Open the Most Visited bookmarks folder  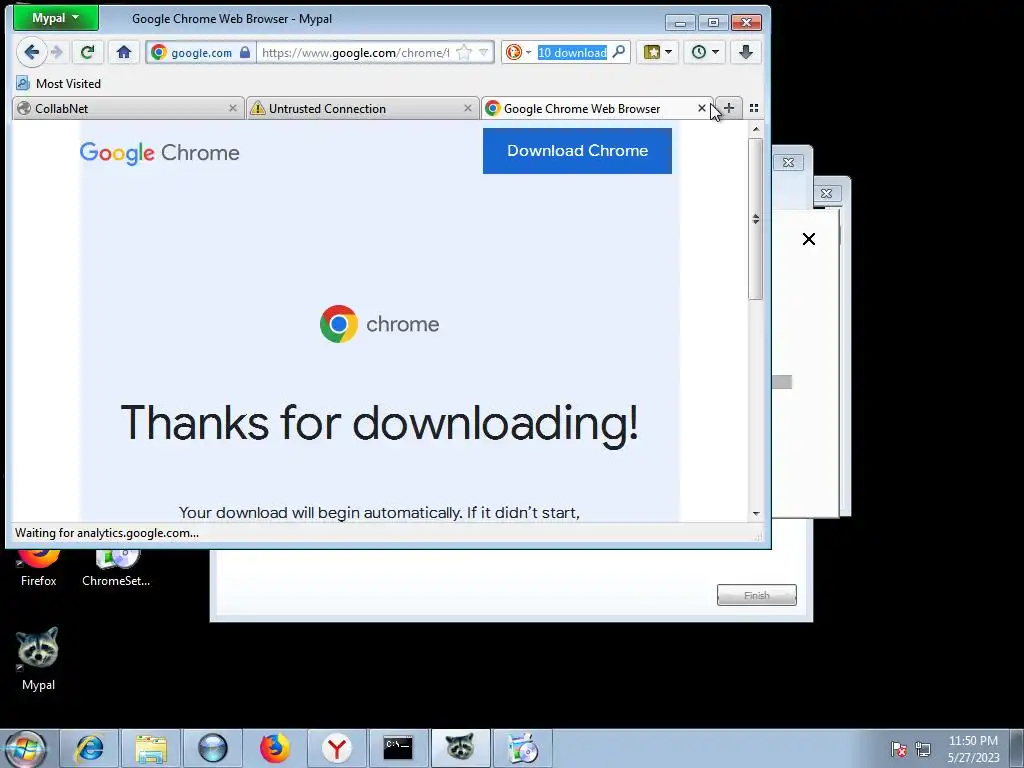tap(59, 84)
